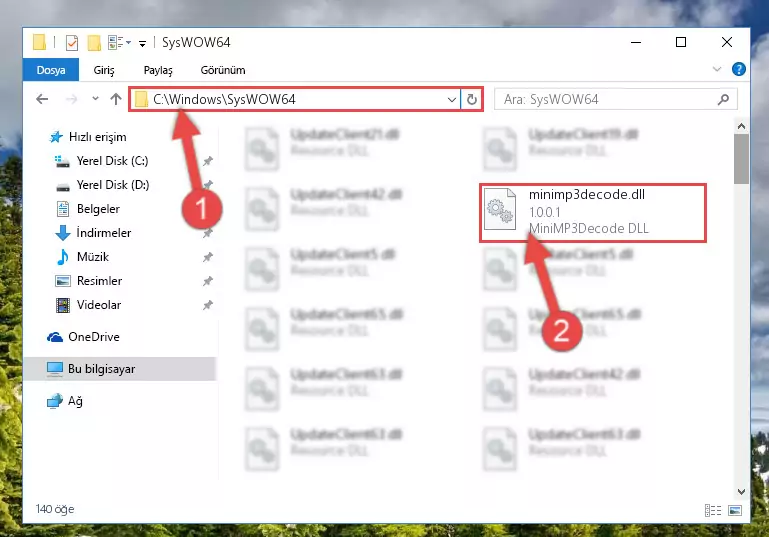
Task: Click the pin icon next to Videolar
Action: coord(208,305)
